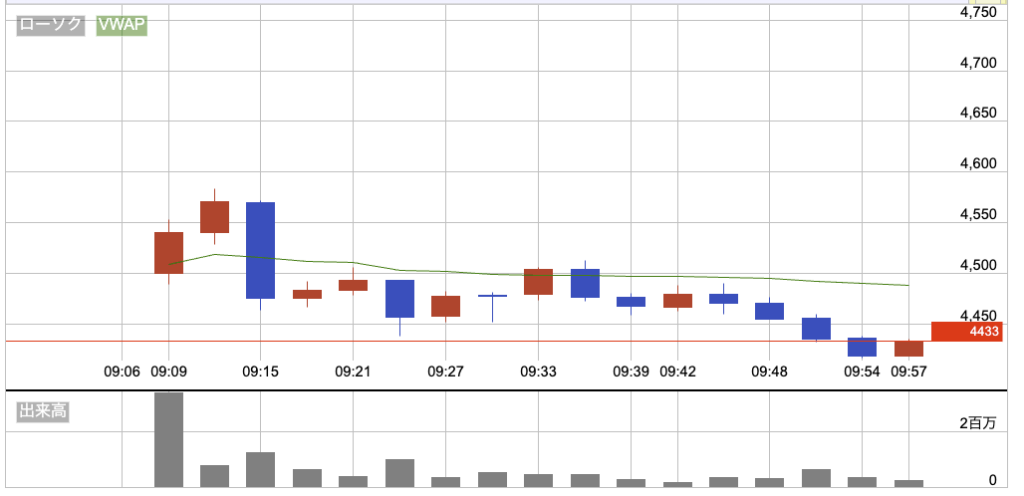Click the tallest volume bar at 09:09
Image resolution: width=1024 pixels, height=496 pixels.
coord(168,439)
